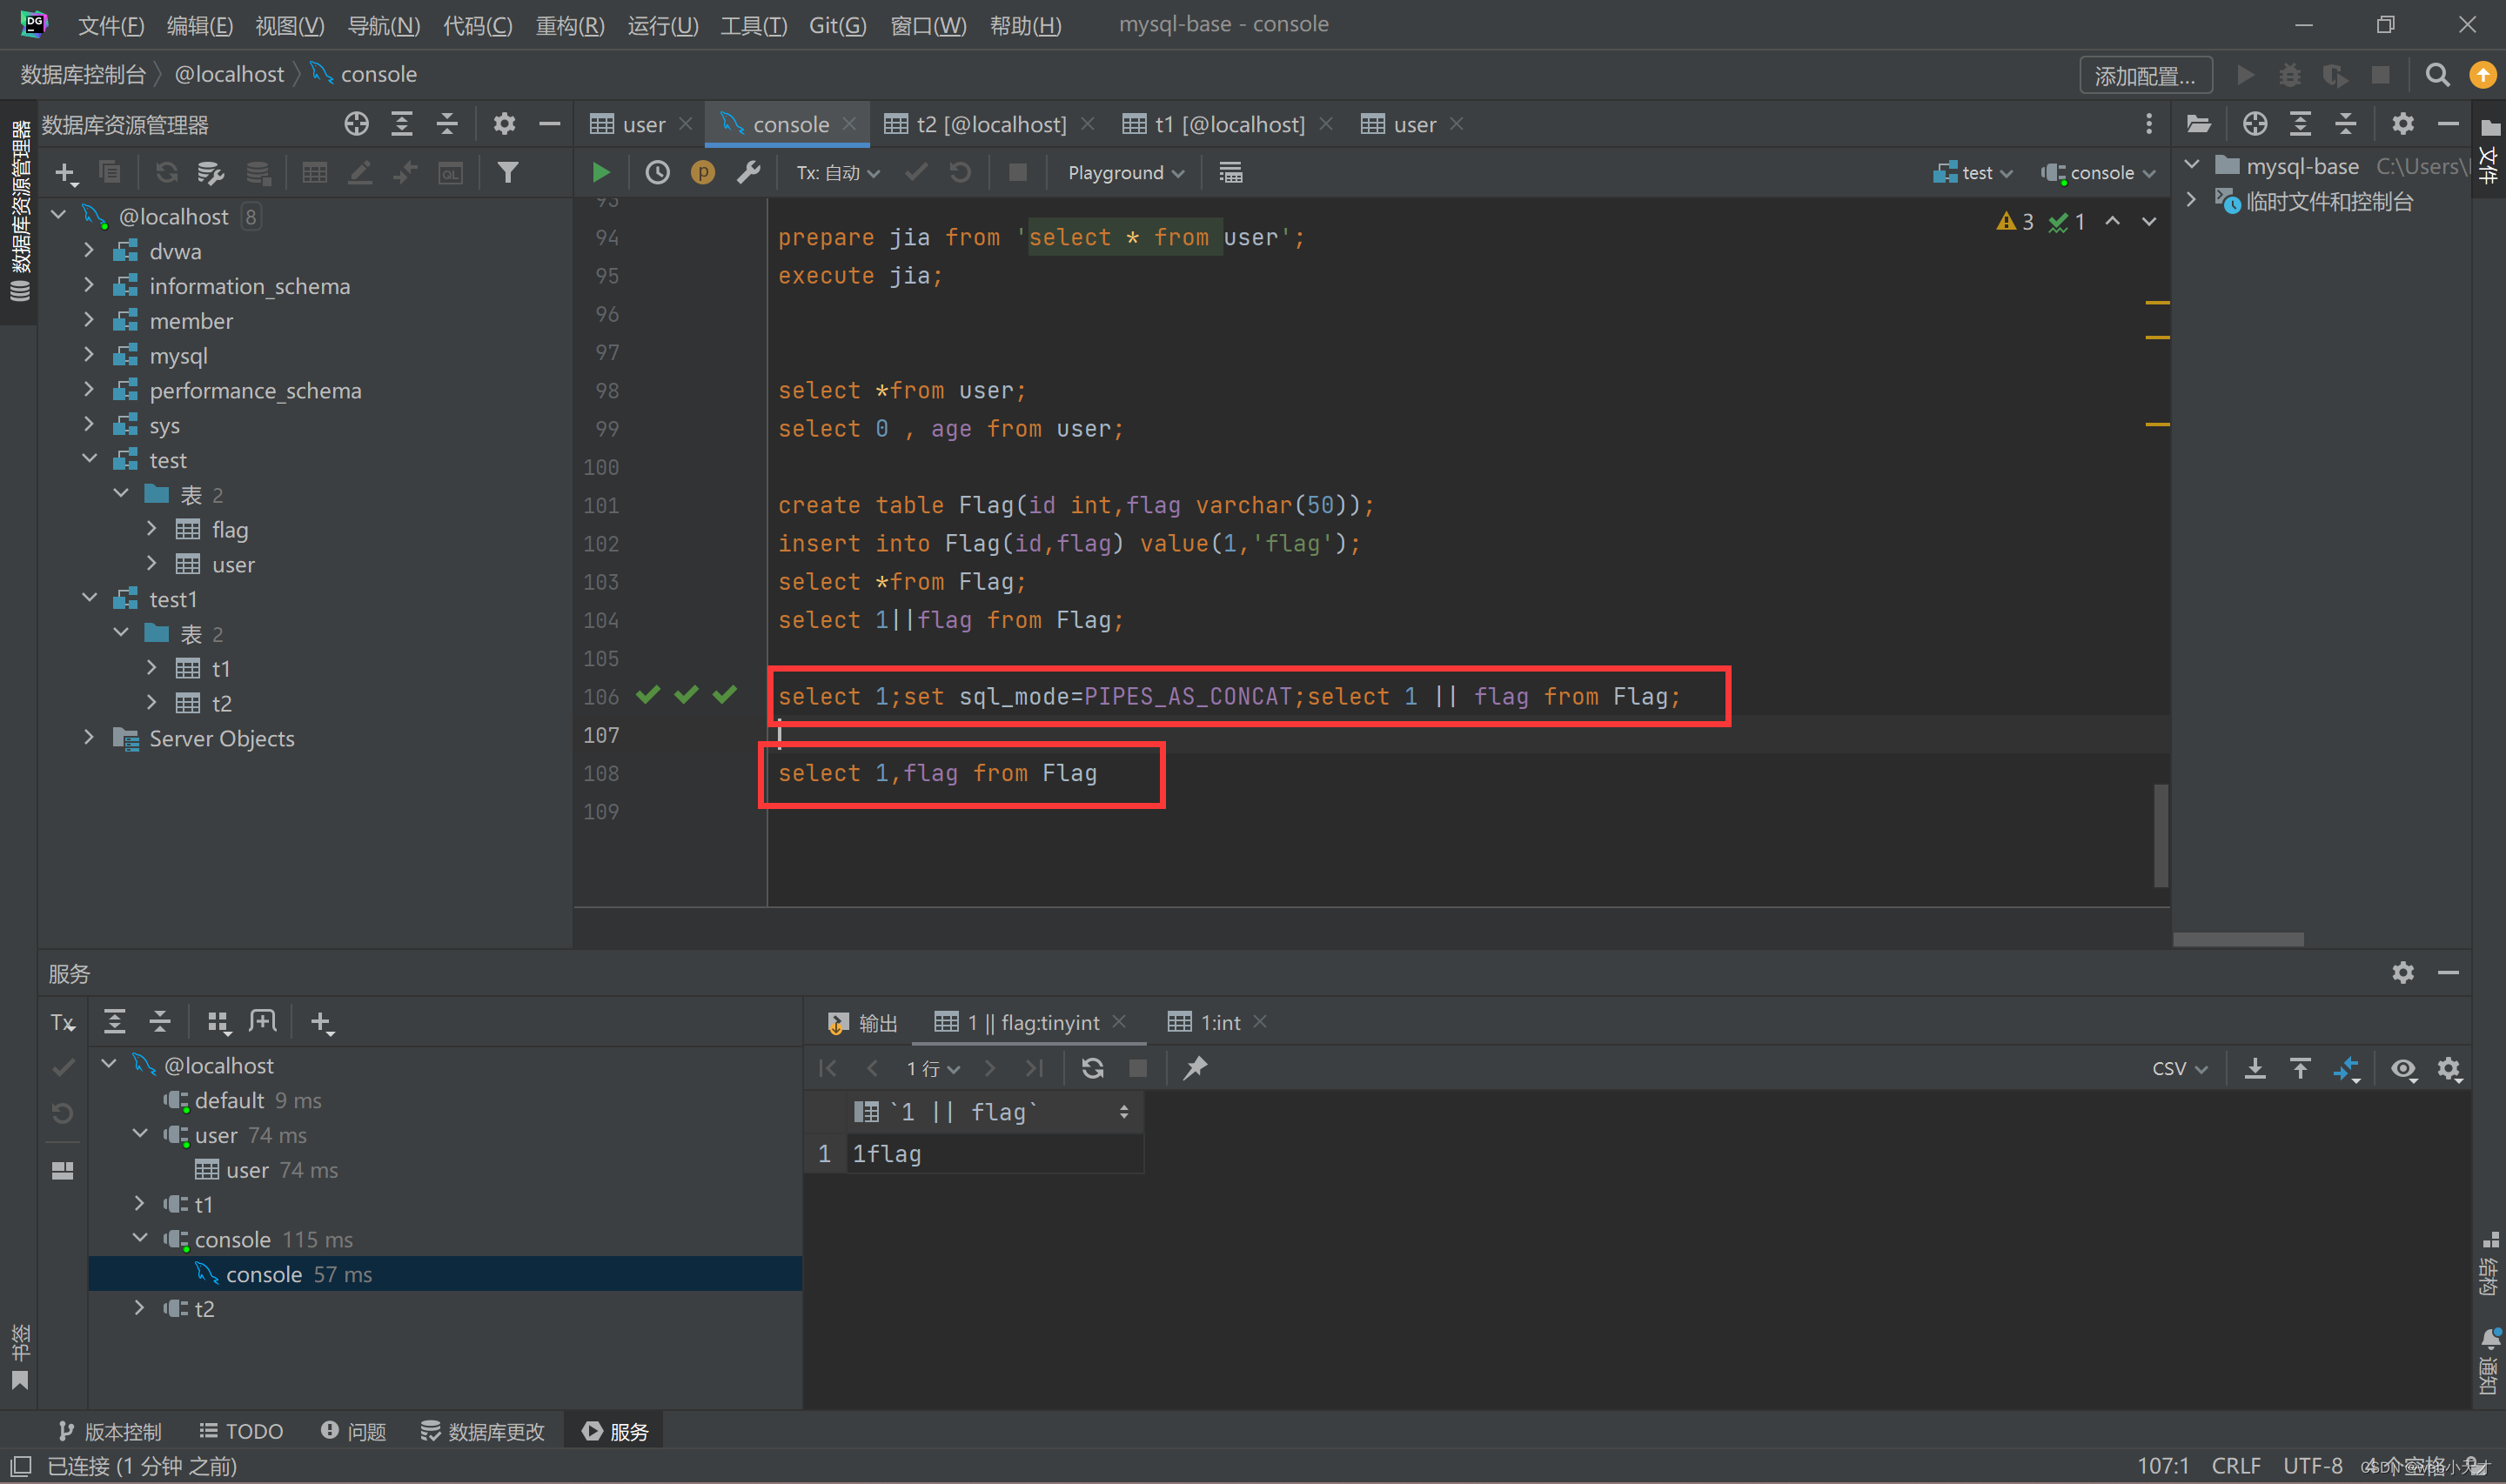2506x1484 pixels.
Task: Open the CSV export format selector
Action: click(2177, 1068)
